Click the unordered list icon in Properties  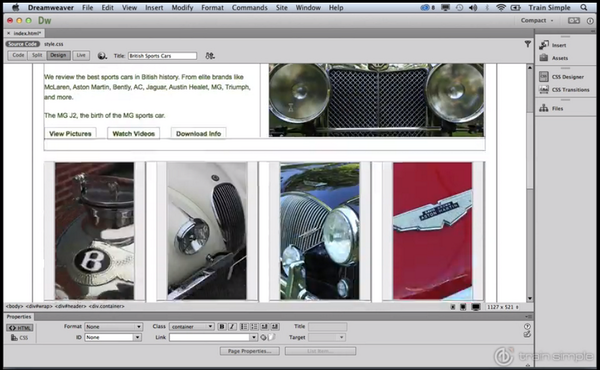244,326
